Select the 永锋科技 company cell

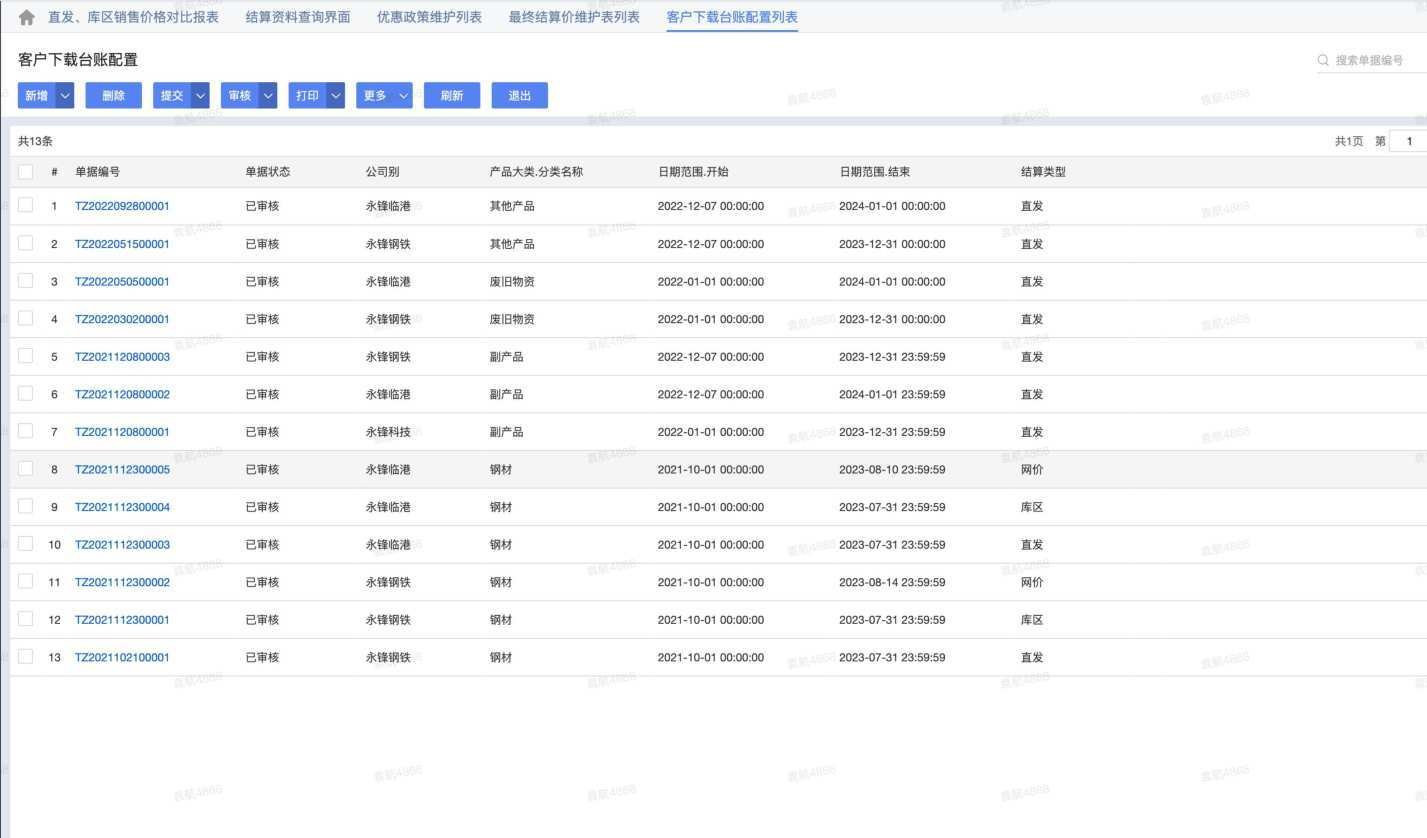tap(388, 432)
